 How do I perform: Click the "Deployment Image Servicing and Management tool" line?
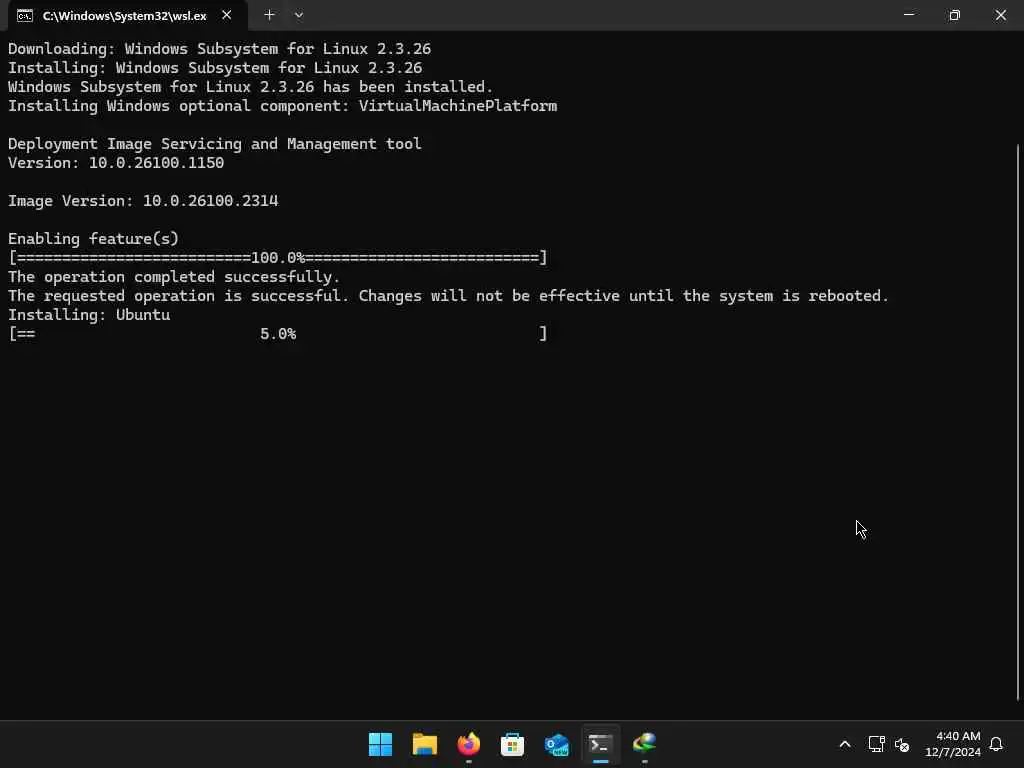pos(214,144)
